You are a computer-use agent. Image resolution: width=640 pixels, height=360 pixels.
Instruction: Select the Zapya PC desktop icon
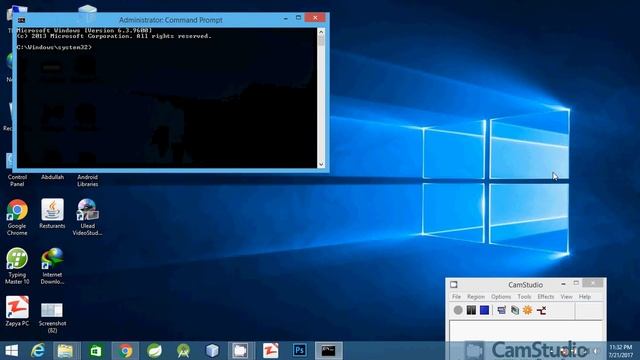(x=17, y=311)
